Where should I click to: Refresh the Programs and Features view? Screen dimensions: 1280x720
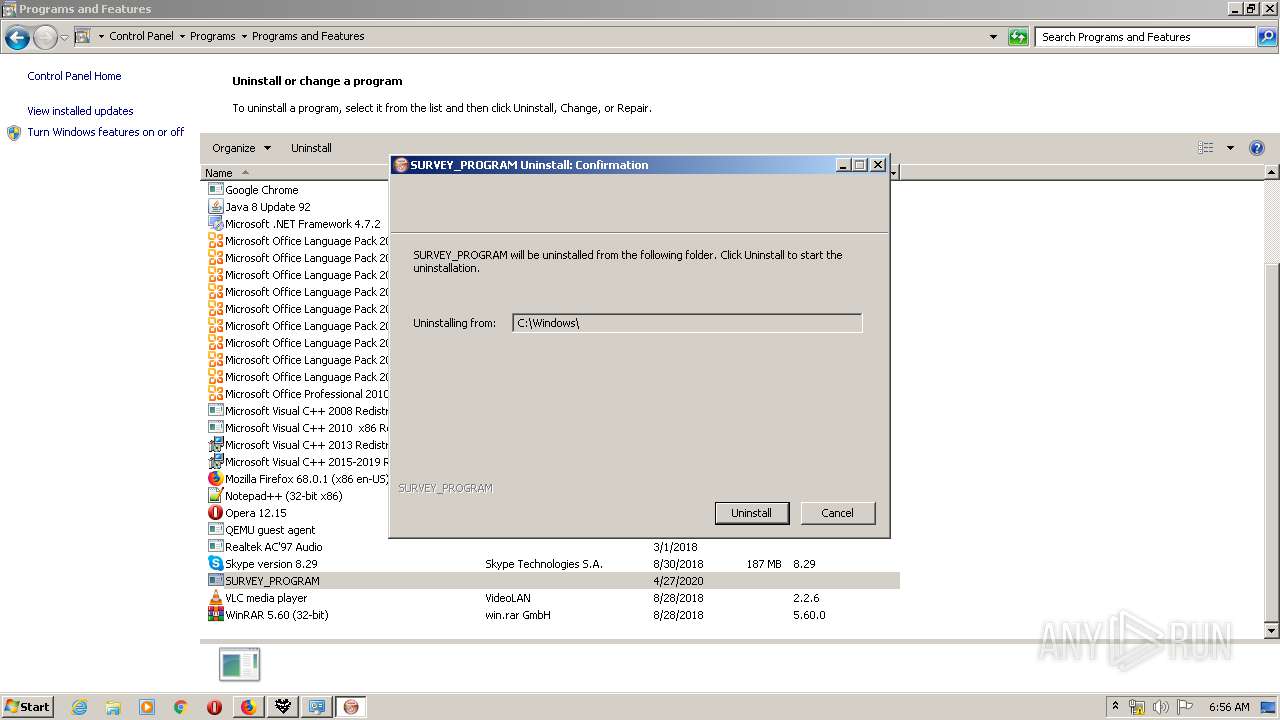click(1018, 37)
